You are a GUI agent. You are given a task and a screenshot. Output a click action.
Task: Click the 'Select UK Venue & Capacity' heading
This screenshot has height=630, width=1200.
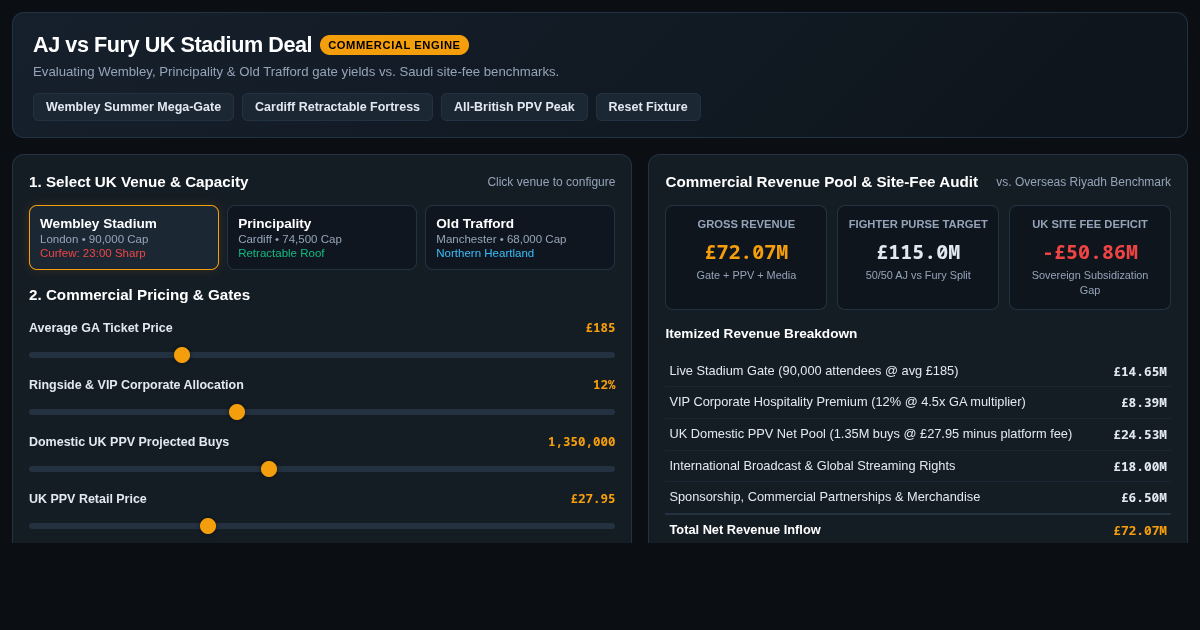tap(138, 181)
